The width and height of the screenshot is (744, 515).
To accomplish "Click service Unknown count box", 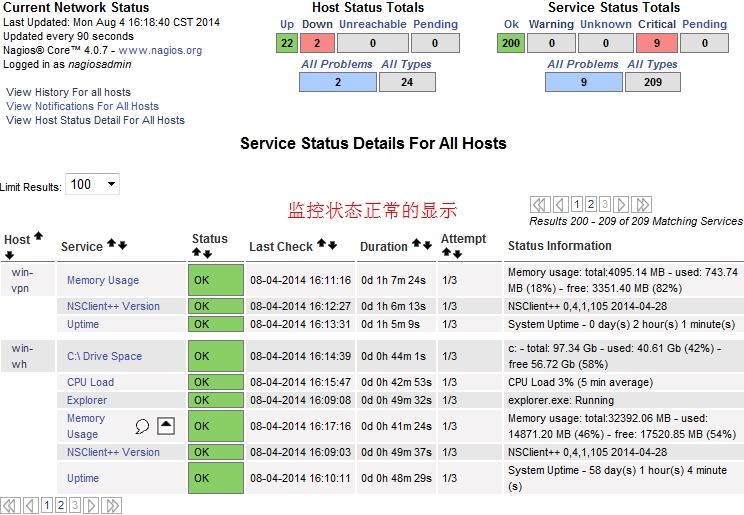I will click(606, 43).
